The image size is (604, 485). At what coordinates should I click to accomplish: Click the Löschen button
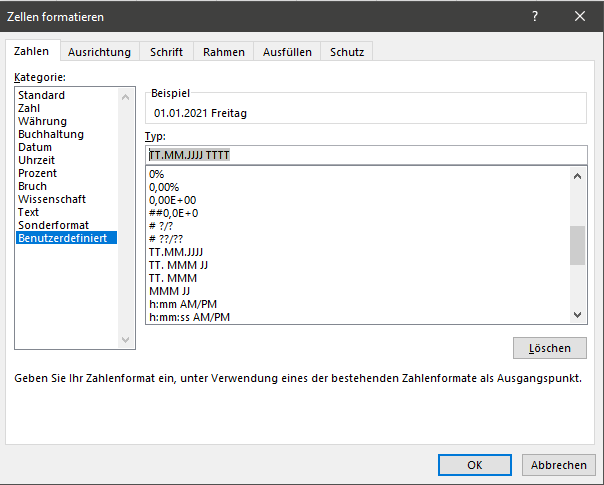coord(550,348)
